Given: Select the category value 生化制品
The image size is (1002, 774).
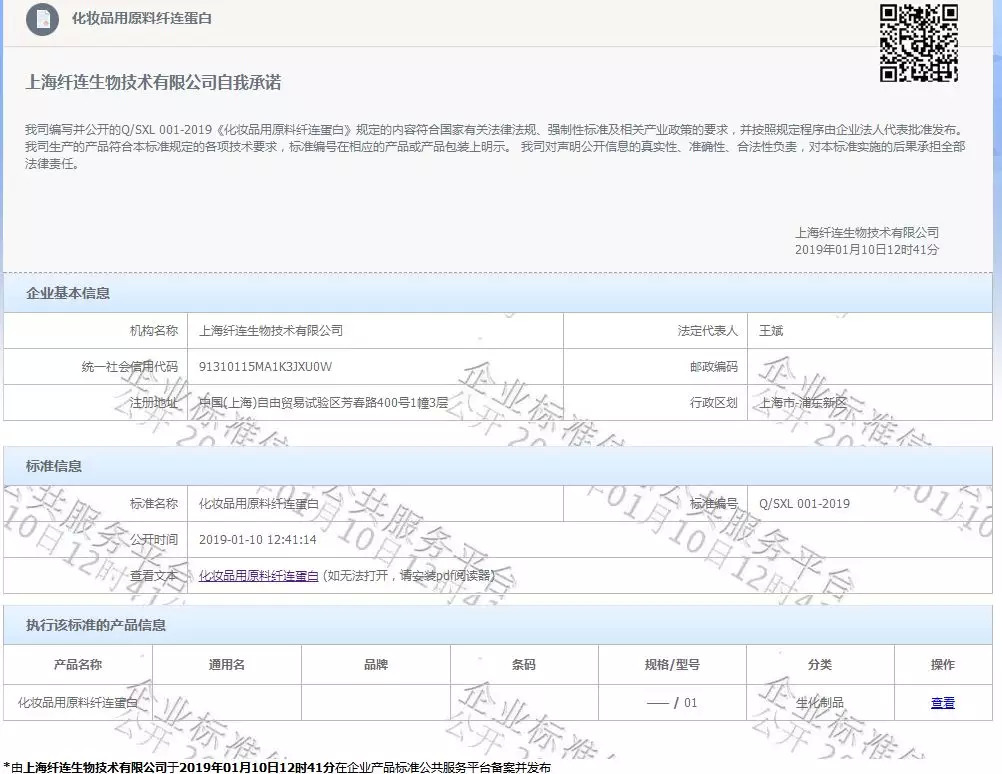Looking at the screenshot, I should (x=820, y=702).
